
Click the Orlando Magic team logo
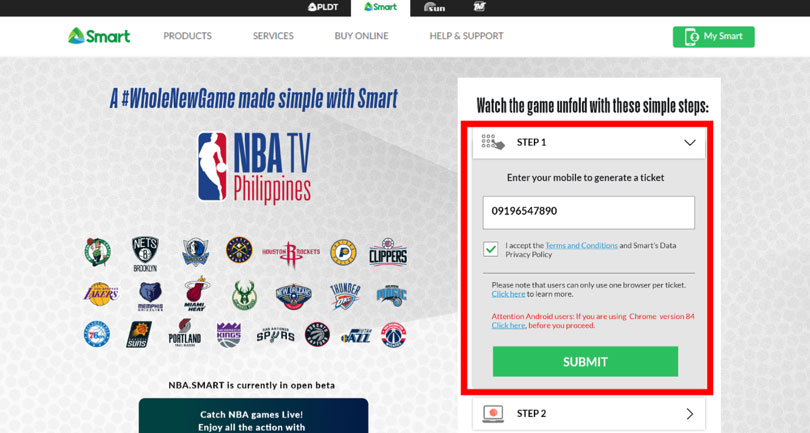392,295
